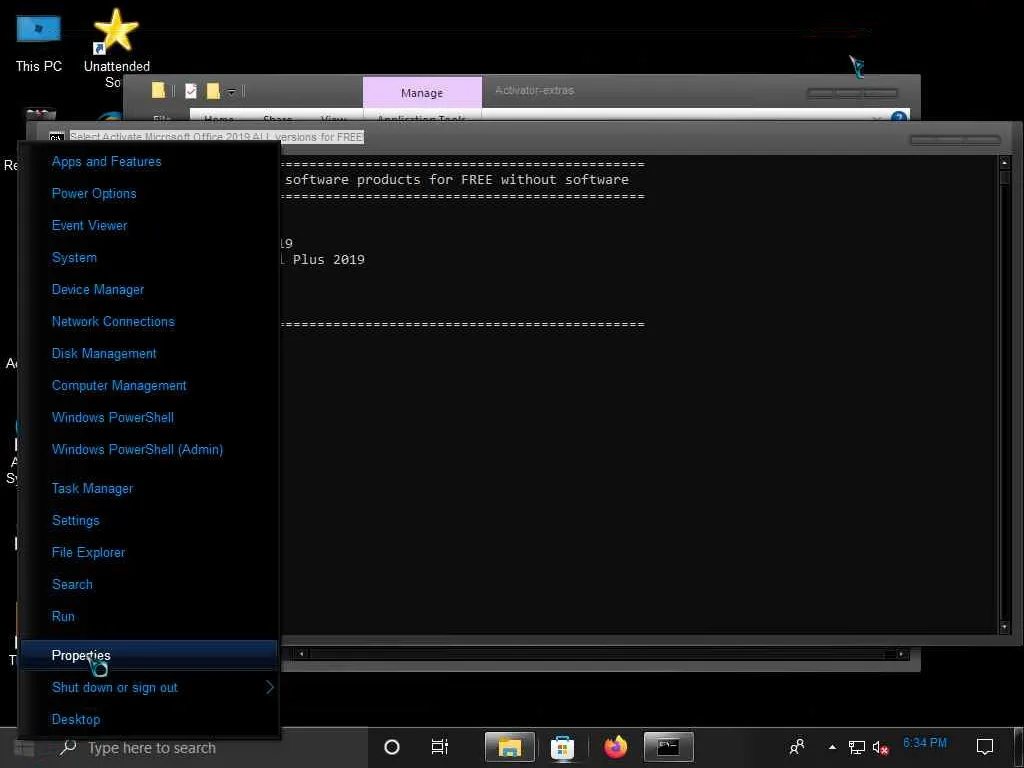
Task: Click the muted volume tray icon
Action: 880,748
